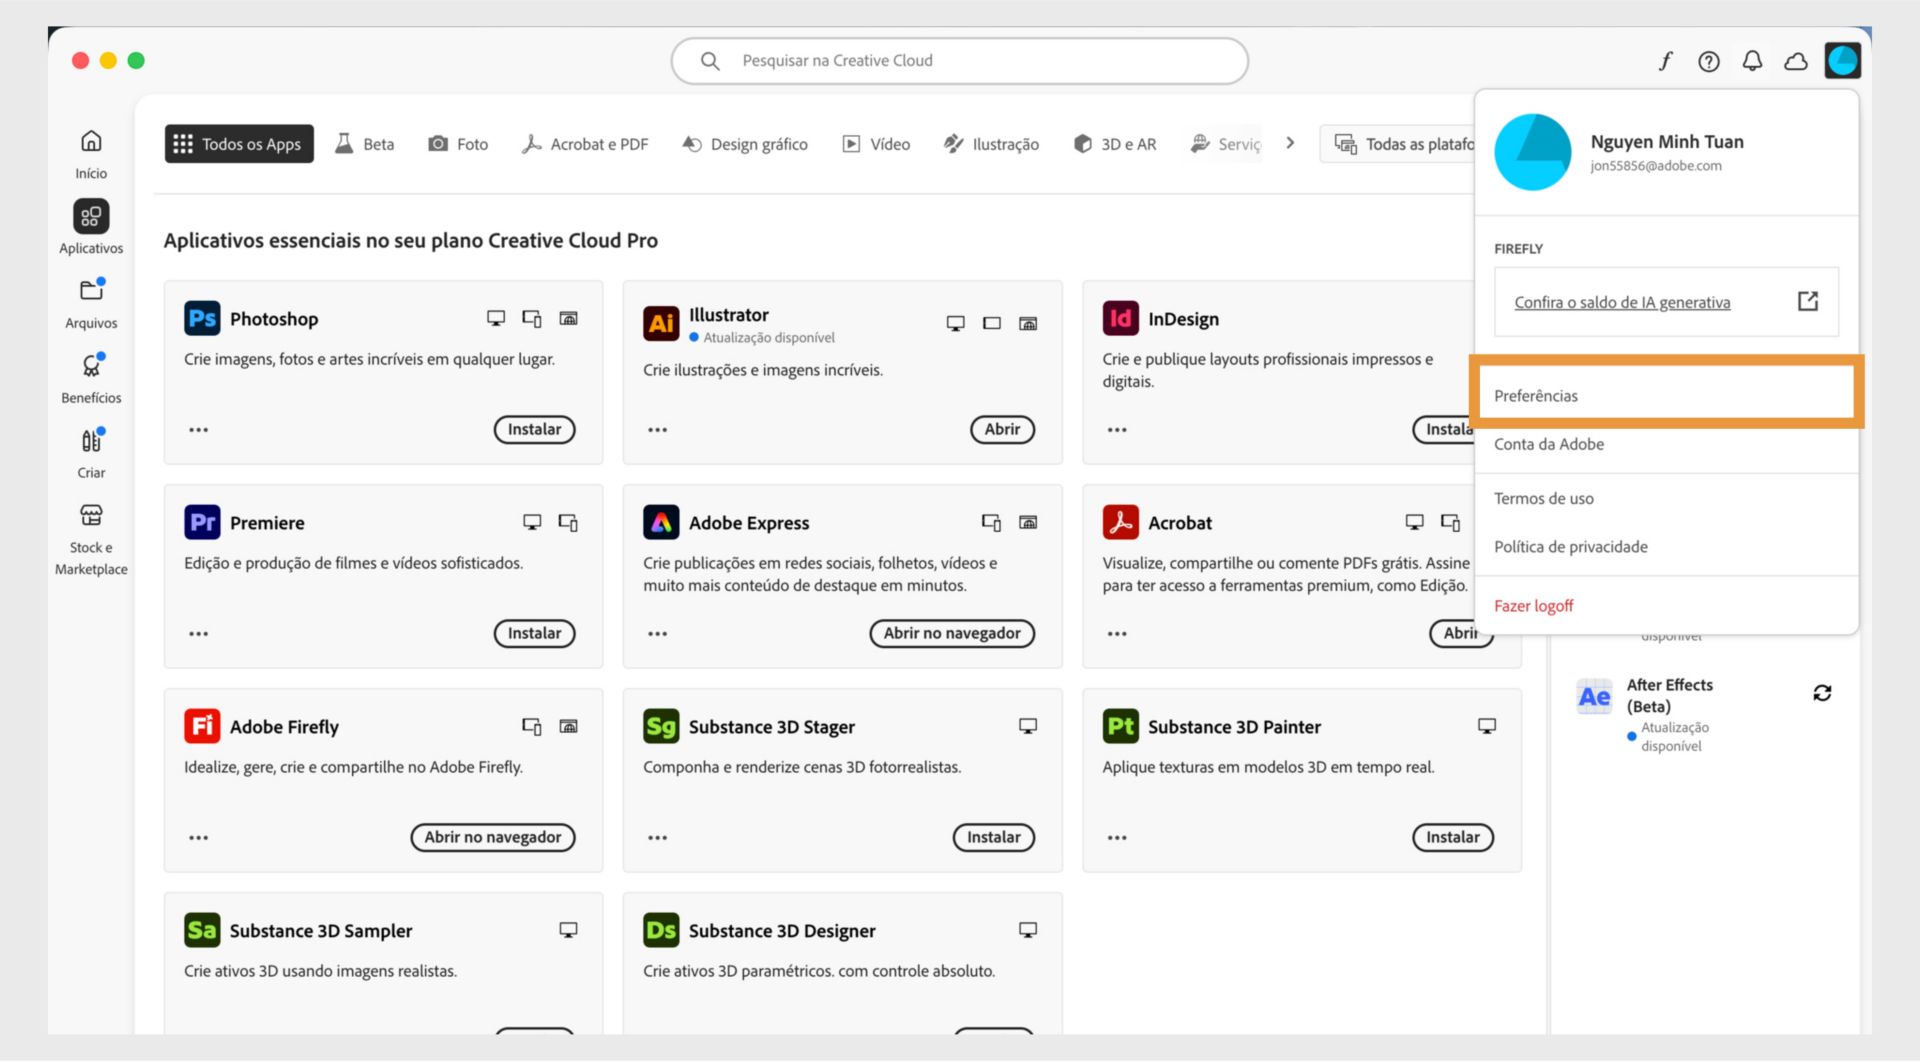Open Adobe Firefly more options ellipsis
Screen dimensions: 1920x1062
tap(199, 838)
